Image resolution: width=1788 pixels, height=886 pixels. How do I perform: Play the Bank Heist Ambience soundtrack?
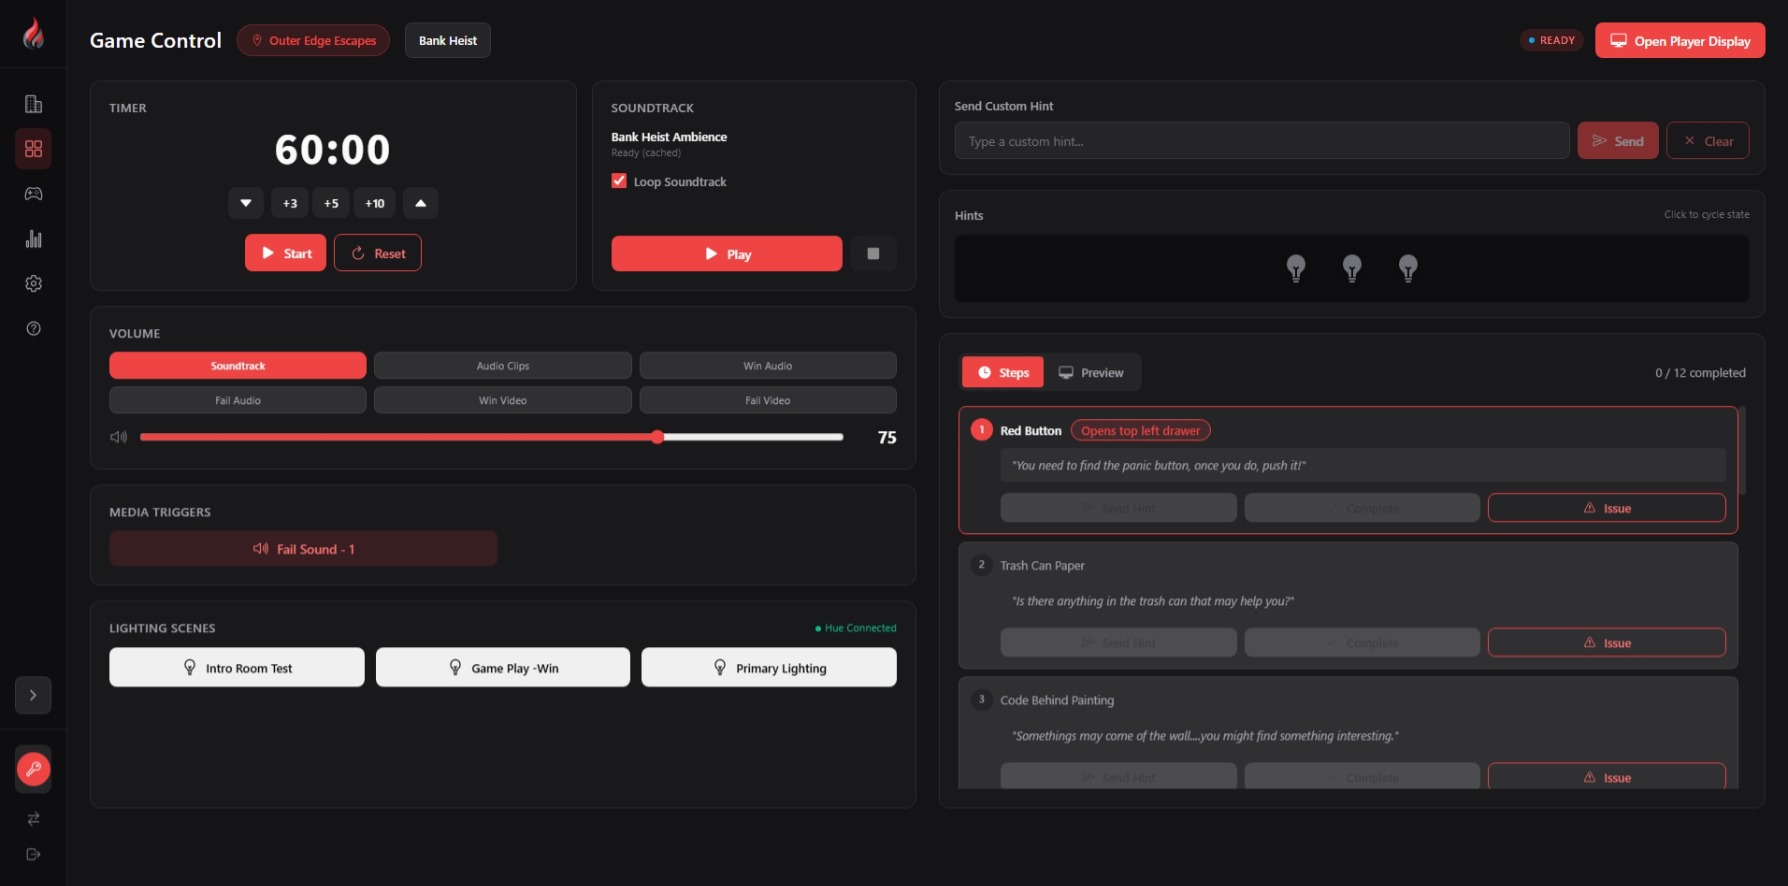coord(727,254)
